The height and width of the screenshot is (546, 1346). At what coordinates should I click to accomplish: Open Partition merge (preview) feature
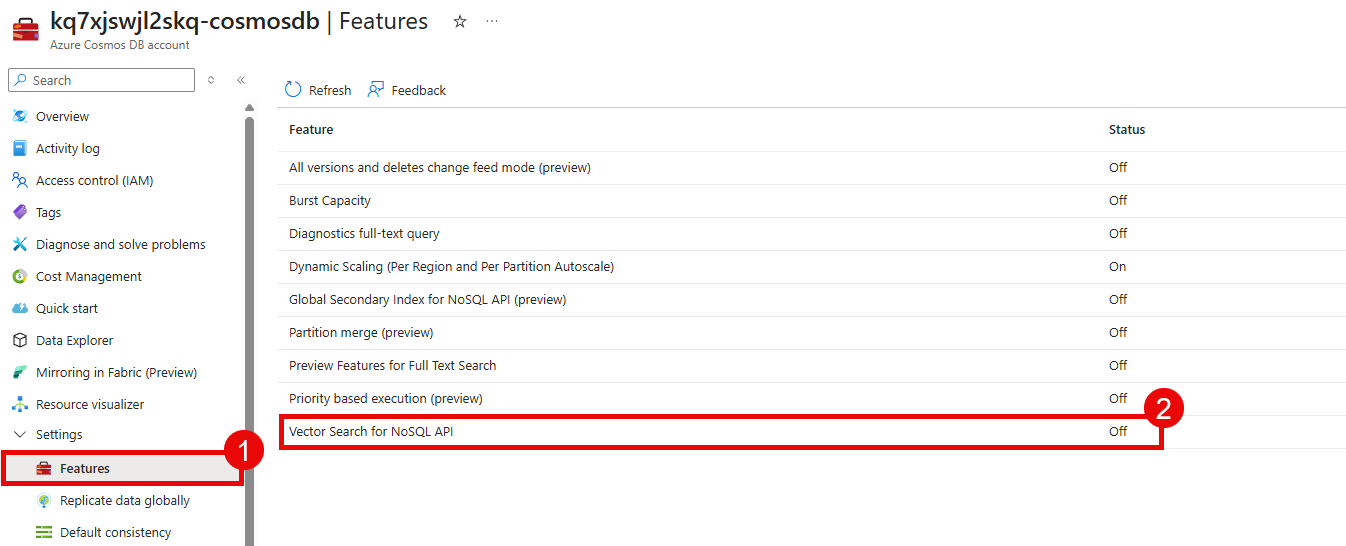(812, 333)
